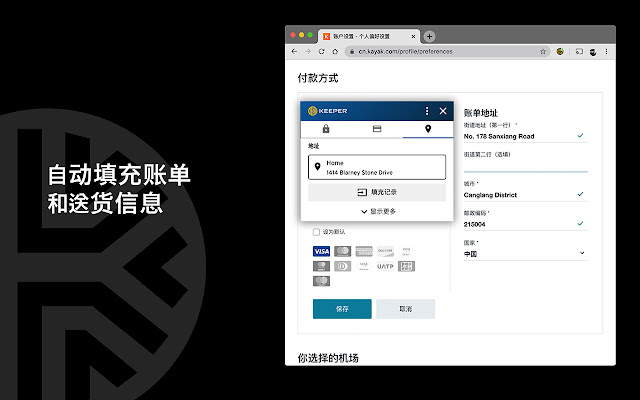
Task: Click the 取消 cancel button
Action: click(x=405, y=309)
